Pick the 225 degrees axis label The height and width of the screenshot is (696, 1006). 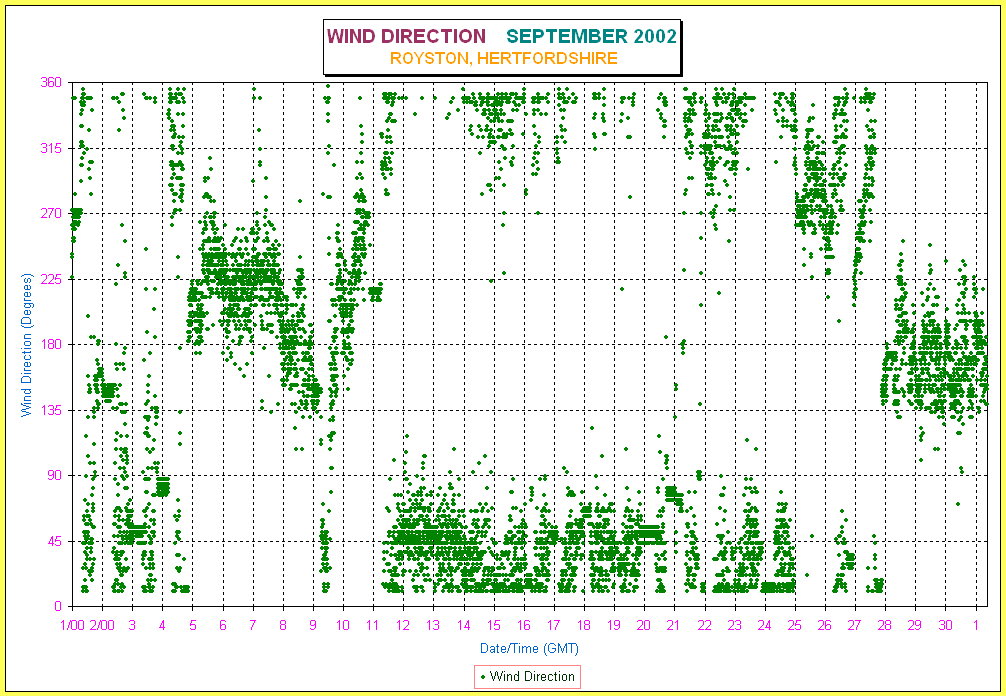click(x=51, y=279)
